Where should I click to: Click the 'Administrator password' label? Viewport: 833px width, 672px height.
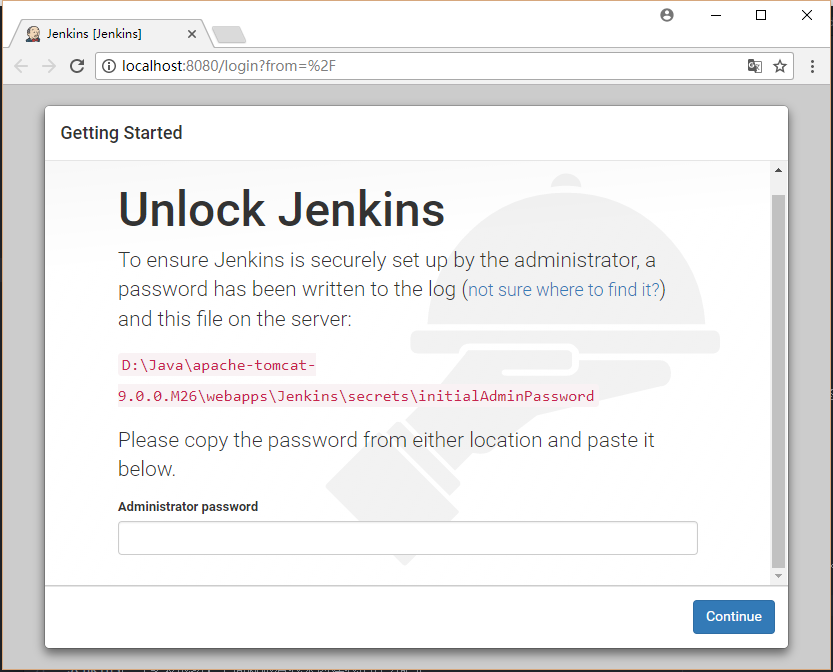pos(188,506)
